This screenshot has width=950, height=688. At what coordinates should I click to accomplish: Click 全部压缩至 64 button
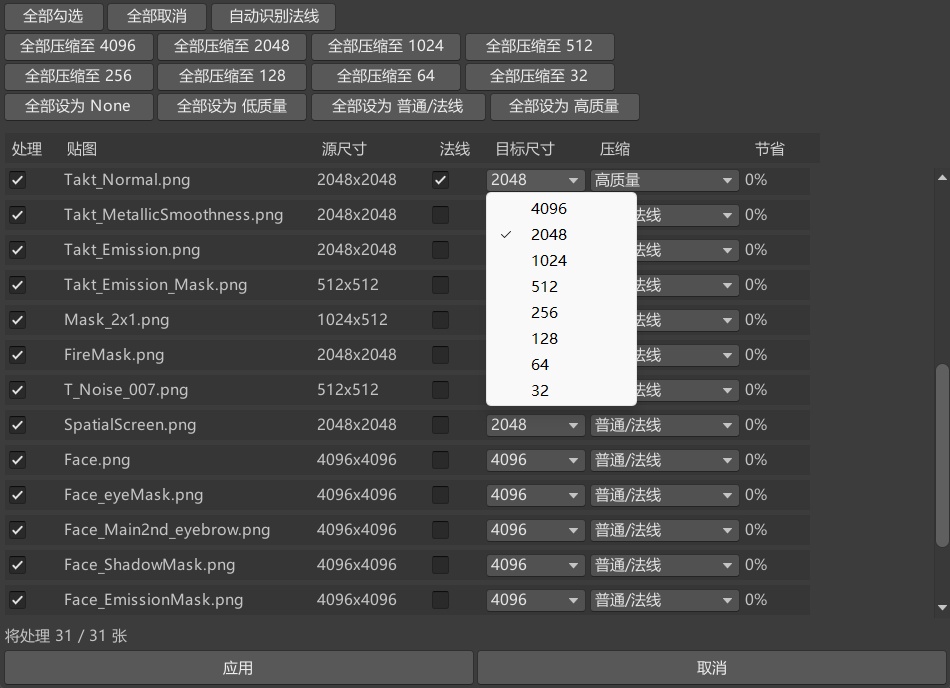point(386,76)
